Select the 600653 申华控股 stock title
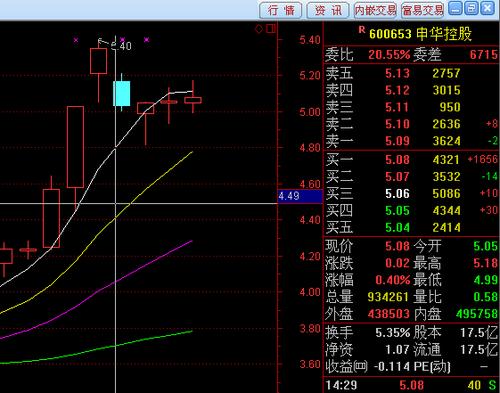 (x=421, y=34)
